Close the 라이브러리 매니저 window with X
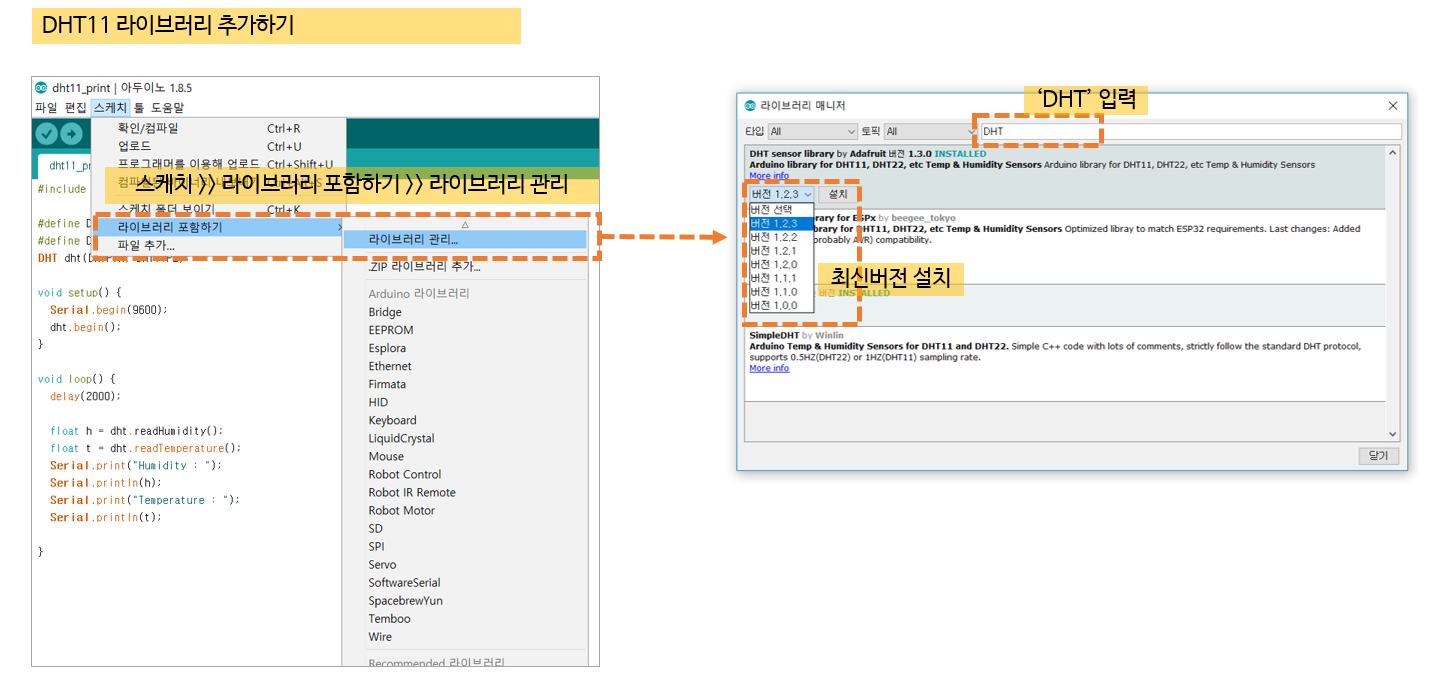 (x=1393, y=105)
